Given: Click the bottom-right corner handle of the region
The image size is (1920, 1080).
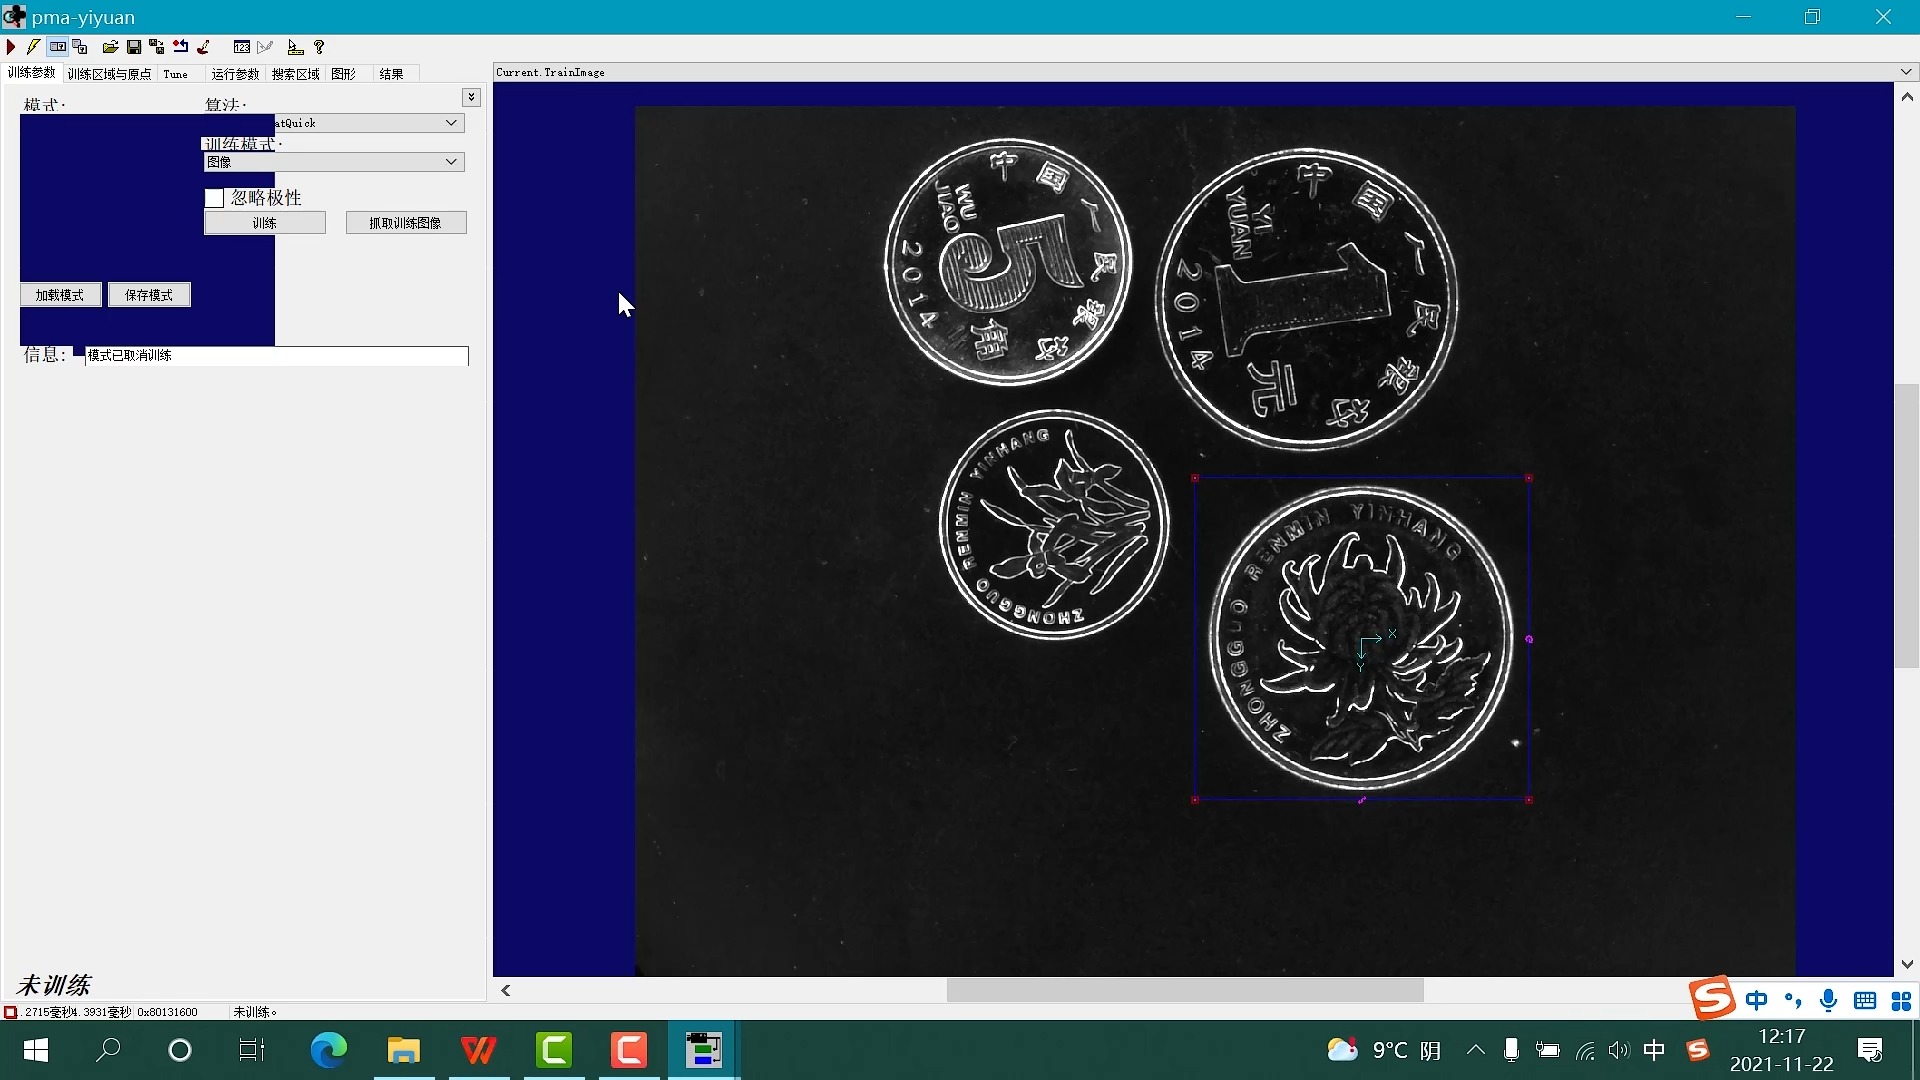Looking at the screenshot, I should (1529, 800).
